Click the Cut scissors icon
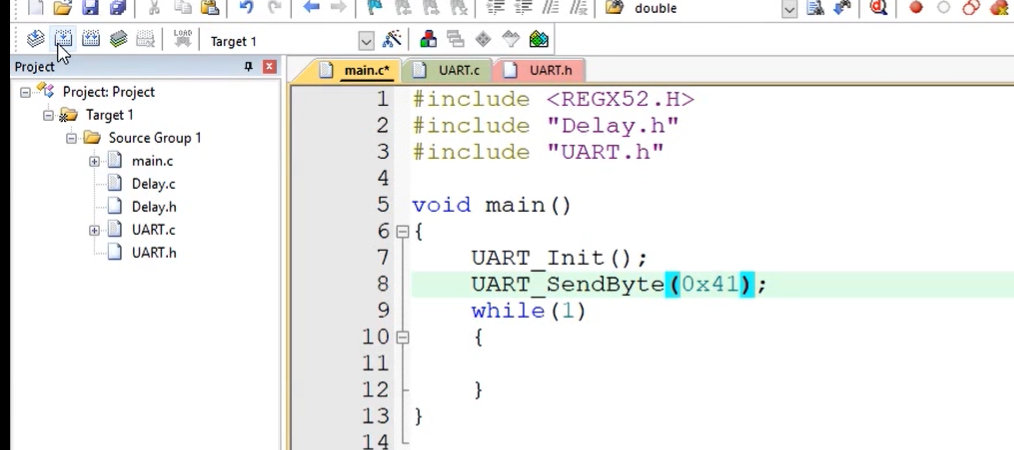The image size is (1014, 450). [154, 7]
